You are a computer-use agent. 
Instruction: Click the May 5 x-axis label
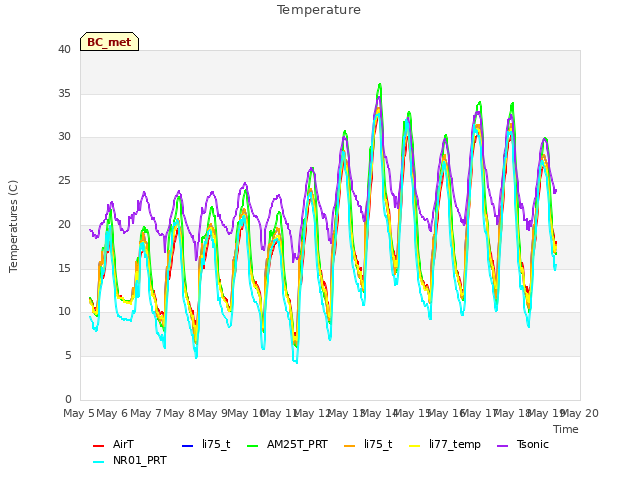[79, 413]
